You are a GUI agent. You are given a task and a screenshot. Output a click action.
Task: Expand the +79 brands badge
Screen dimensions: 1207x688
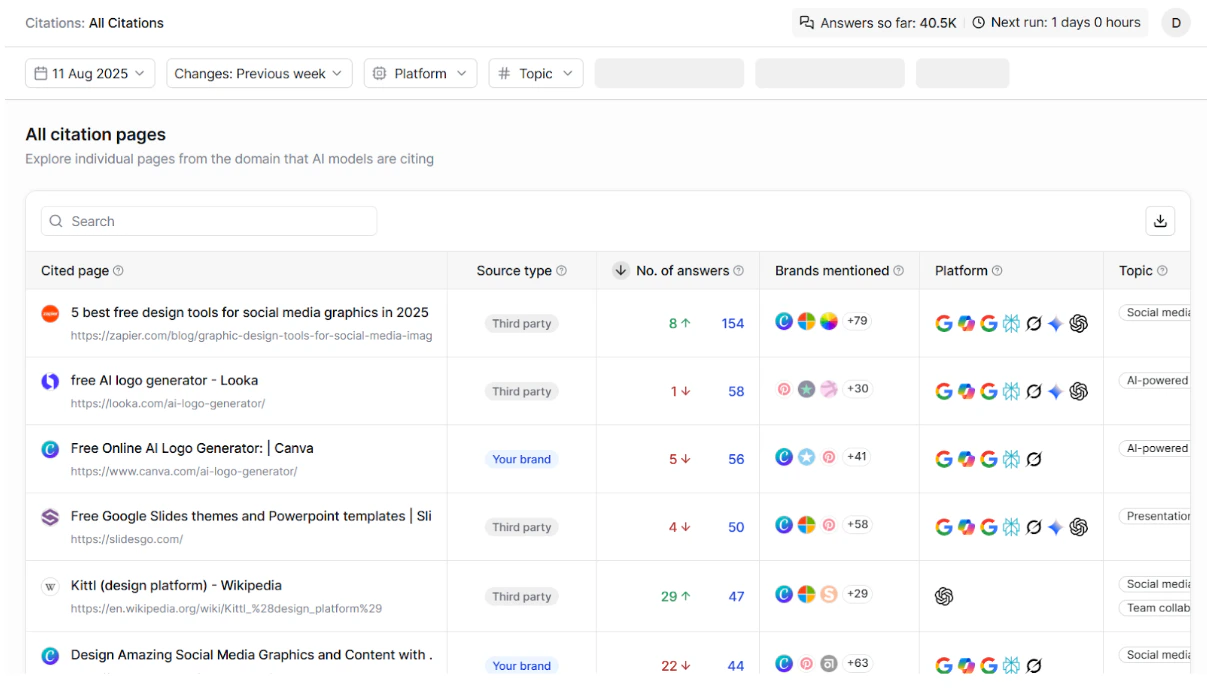coord(857,321)
